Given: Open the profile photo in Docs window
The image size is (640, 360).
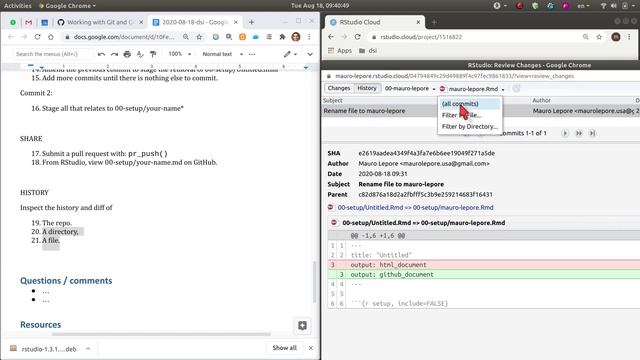Looking at the screenshot, I should [x=296, y=37].
